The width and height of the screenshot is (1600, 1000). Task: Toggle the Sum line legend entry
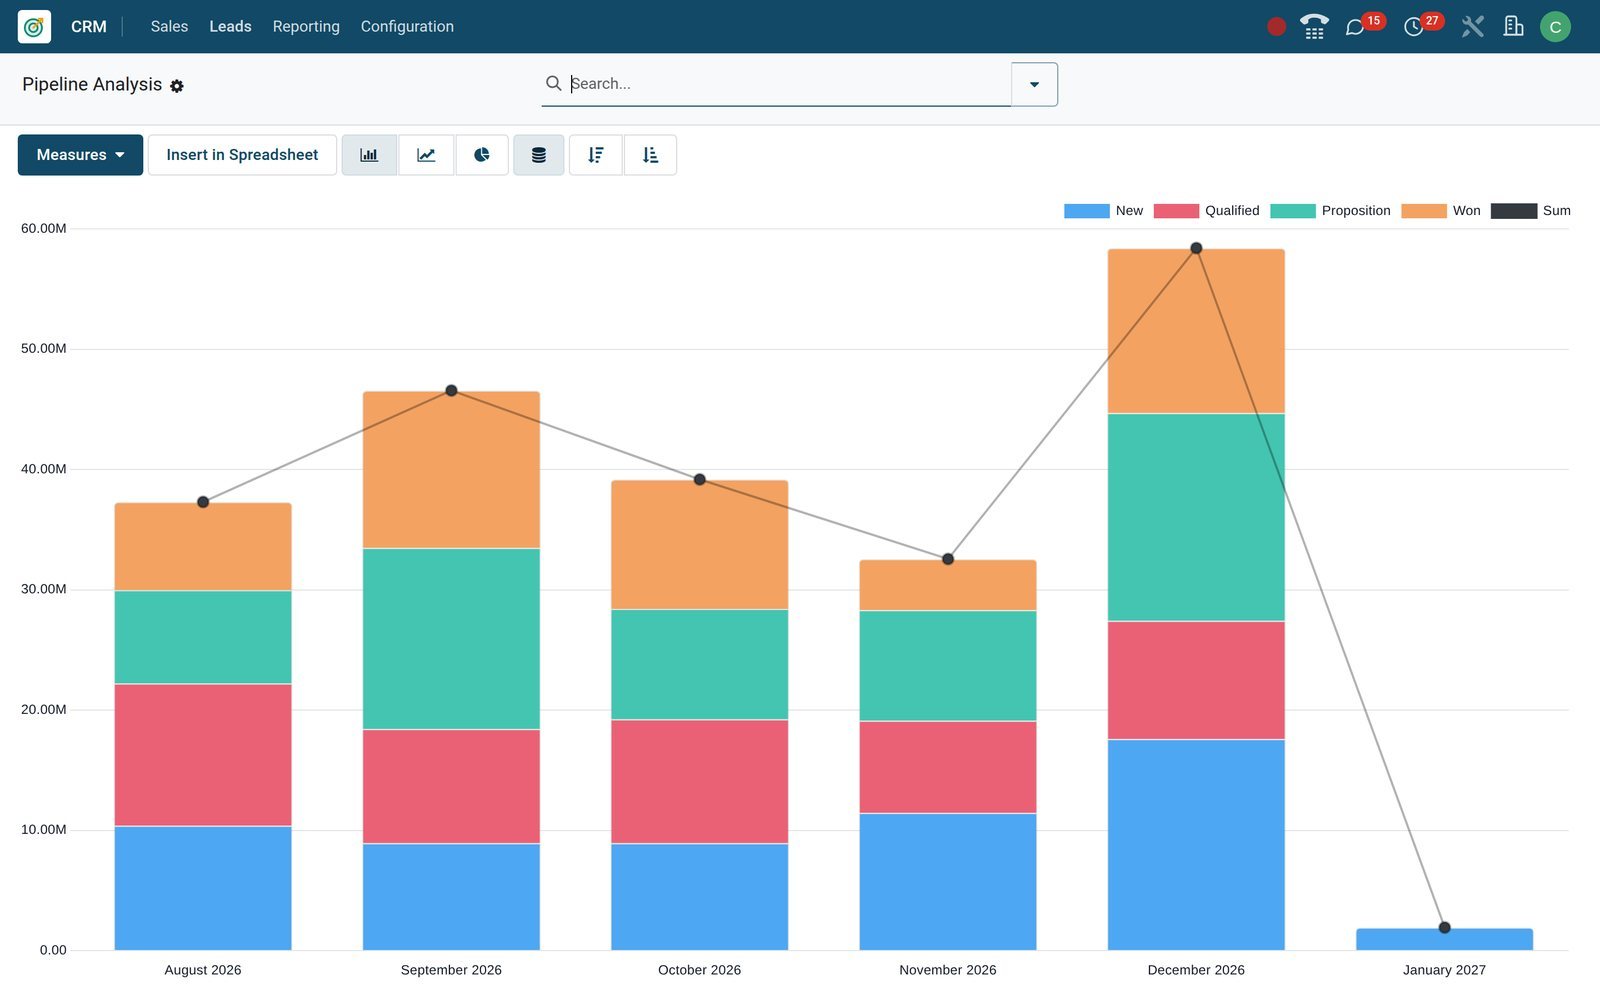click(1530, 211)
